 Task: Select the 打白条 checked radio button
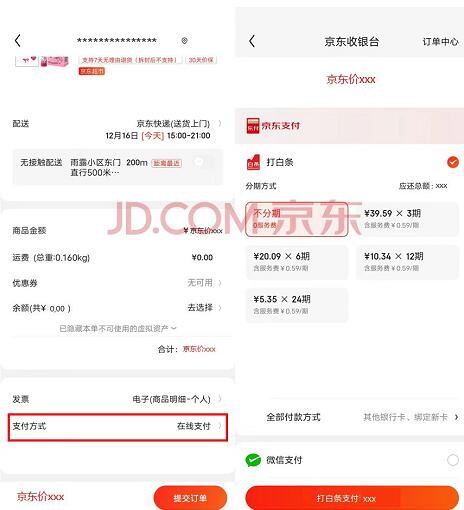pos(453,162)
